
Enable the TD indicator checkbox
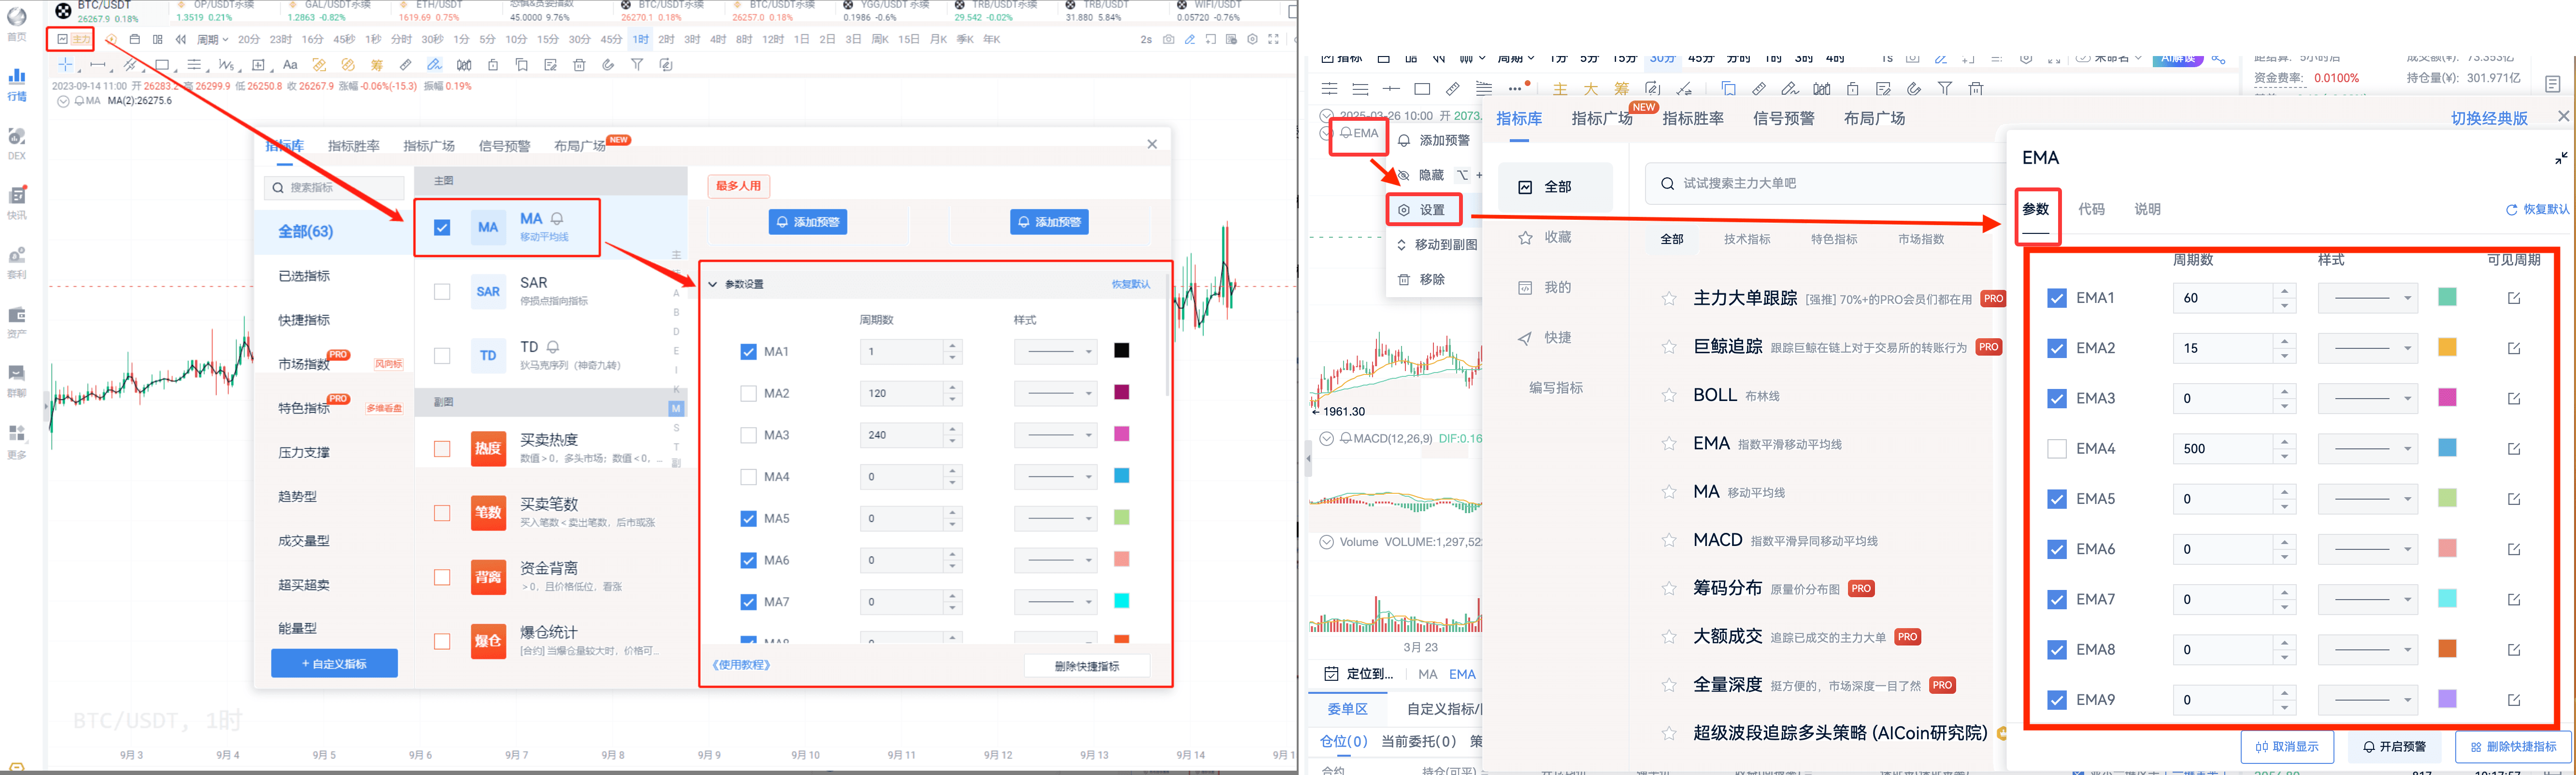(x=442, y=356)
